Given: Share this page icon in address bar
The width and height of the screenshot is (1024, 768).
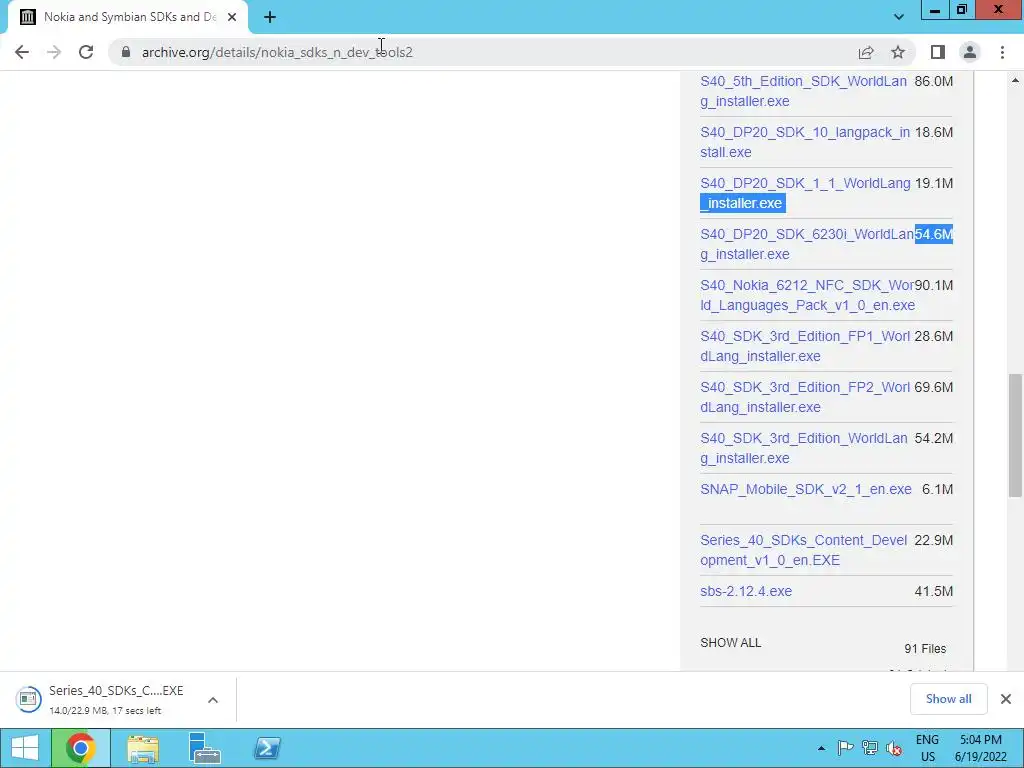Looking at the screenshot, I should click(866, 52).
